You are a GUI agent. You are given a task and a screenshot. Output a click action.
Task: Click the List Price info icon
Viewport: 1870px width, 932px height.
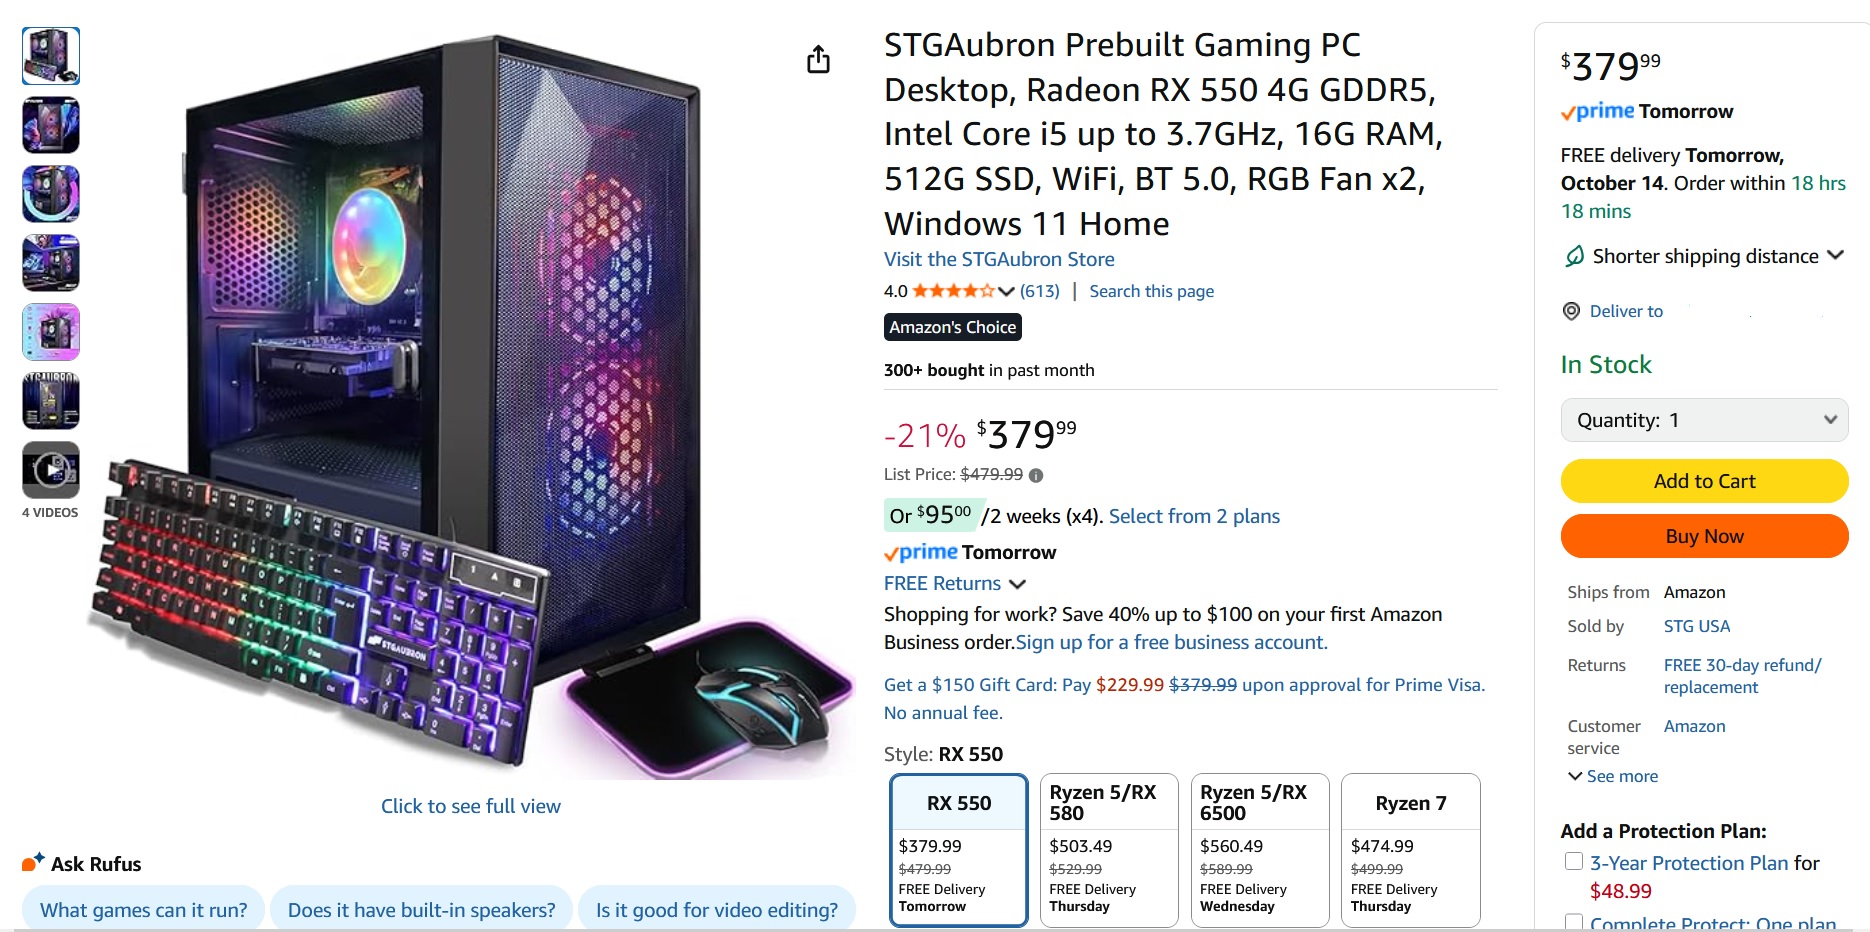click(x=1036, y=476)
